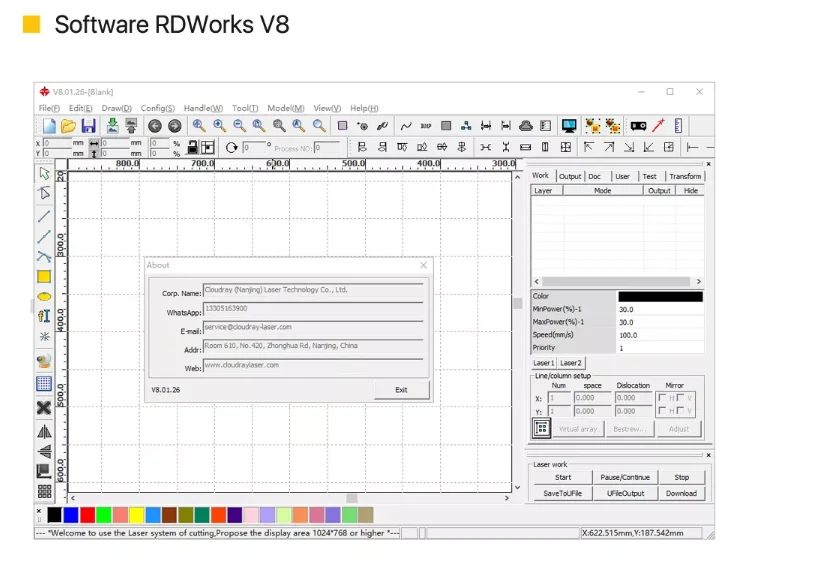This screenshot has height=565, width=815.
Task: Check the Y row Mirror H checkbox
Action: [x=662, y=411]
